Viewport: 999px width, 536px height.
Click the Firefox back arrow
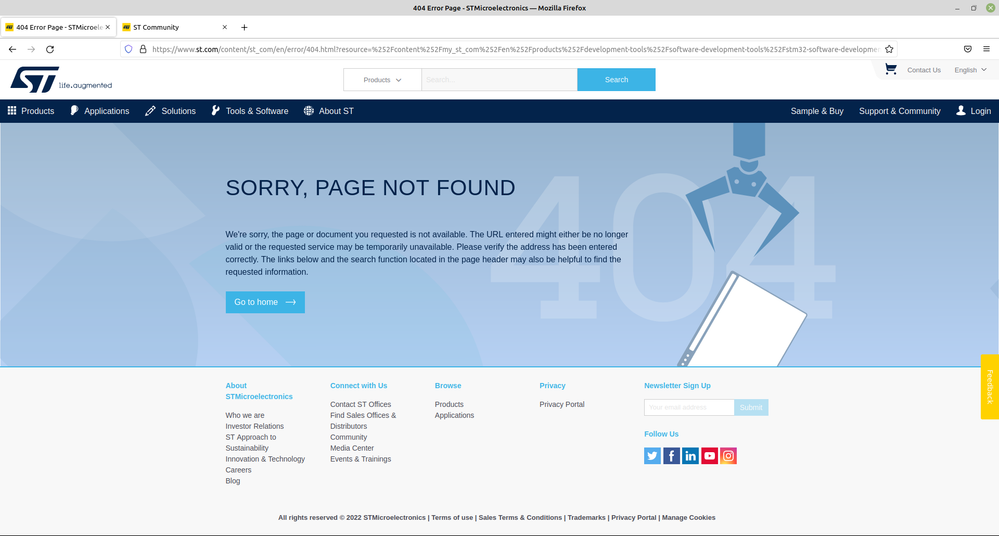coord(12,49)
